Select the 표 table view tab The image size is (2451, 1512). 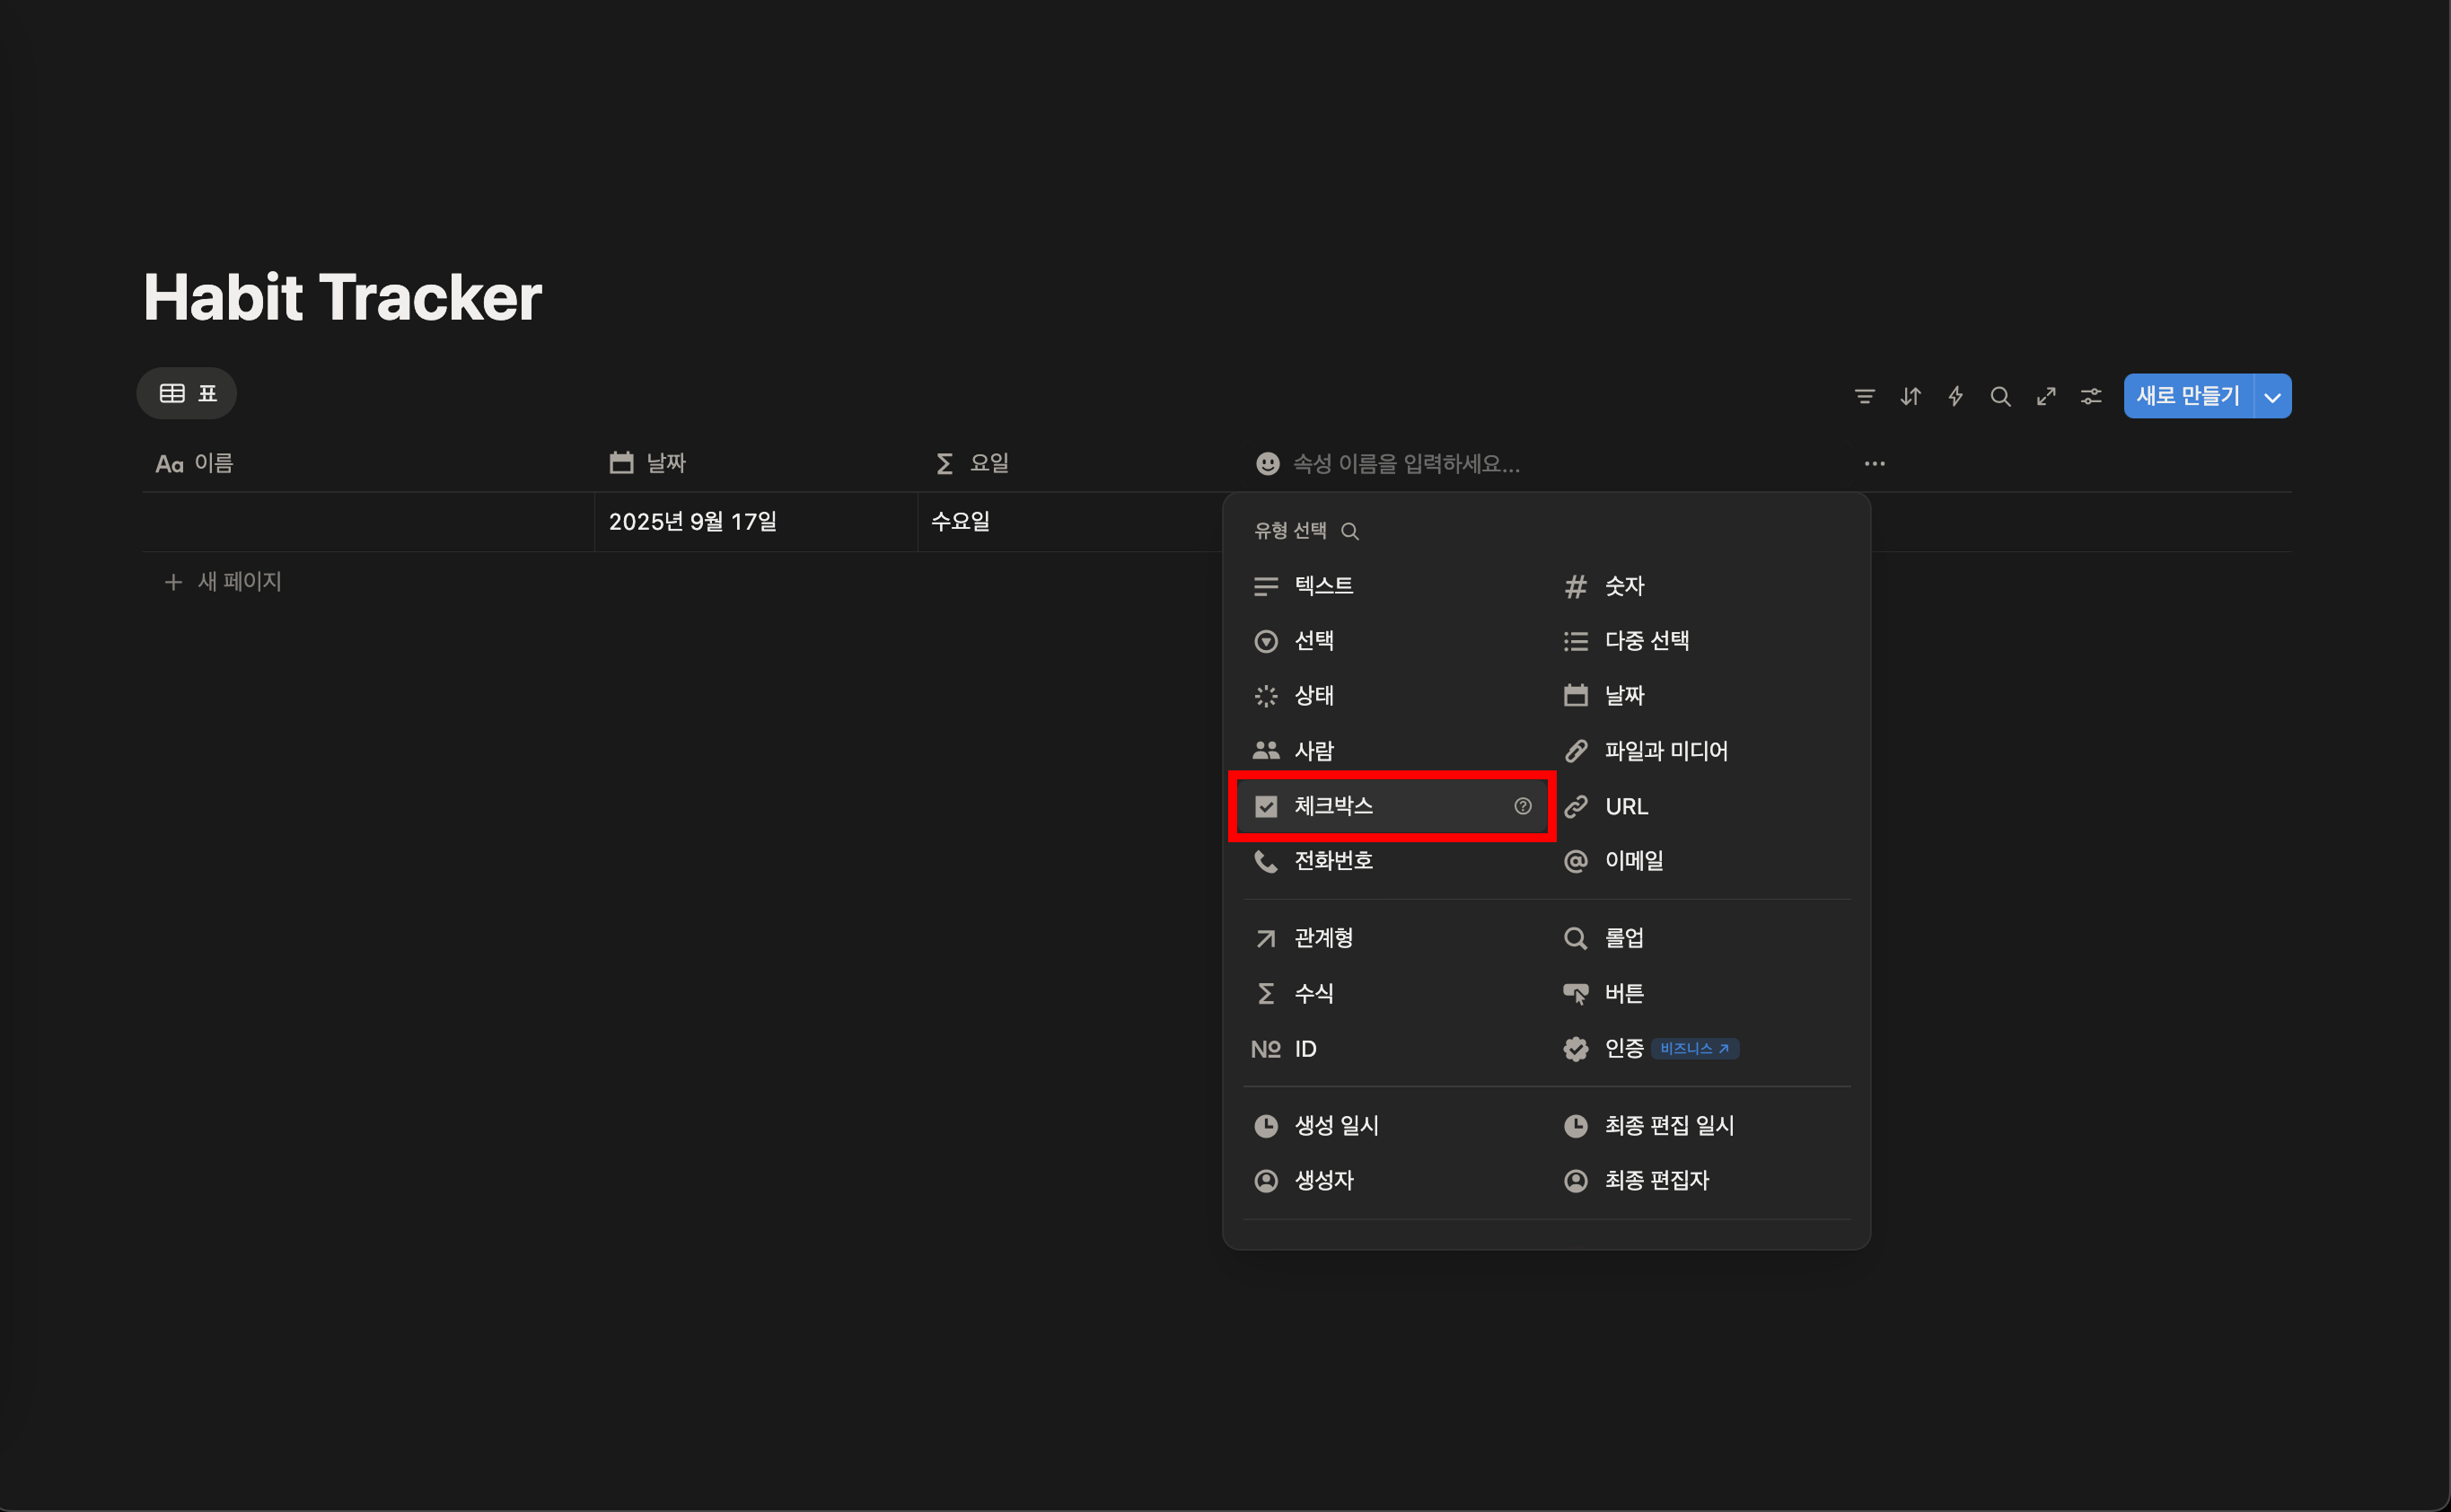(x=187, y=393)
